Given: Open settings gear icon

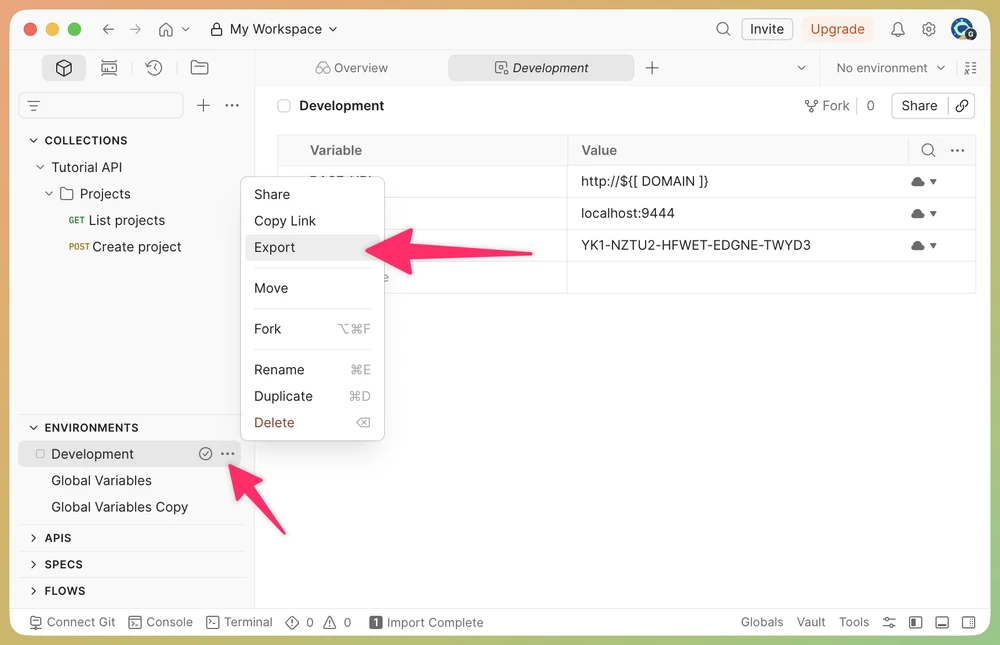Looking at the screenshot, I should coord(929,29).
